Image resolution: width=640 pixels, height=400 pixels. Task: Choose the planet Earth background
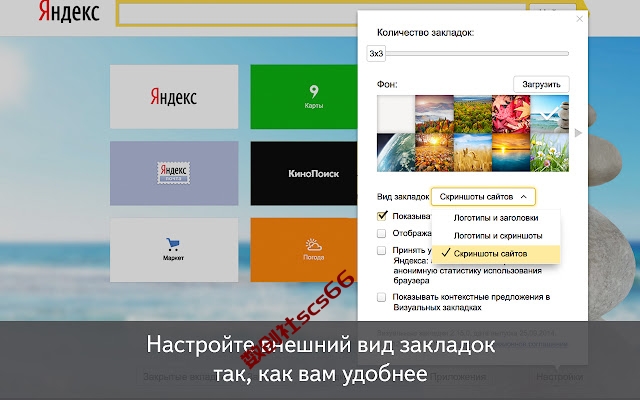point(396,152)
